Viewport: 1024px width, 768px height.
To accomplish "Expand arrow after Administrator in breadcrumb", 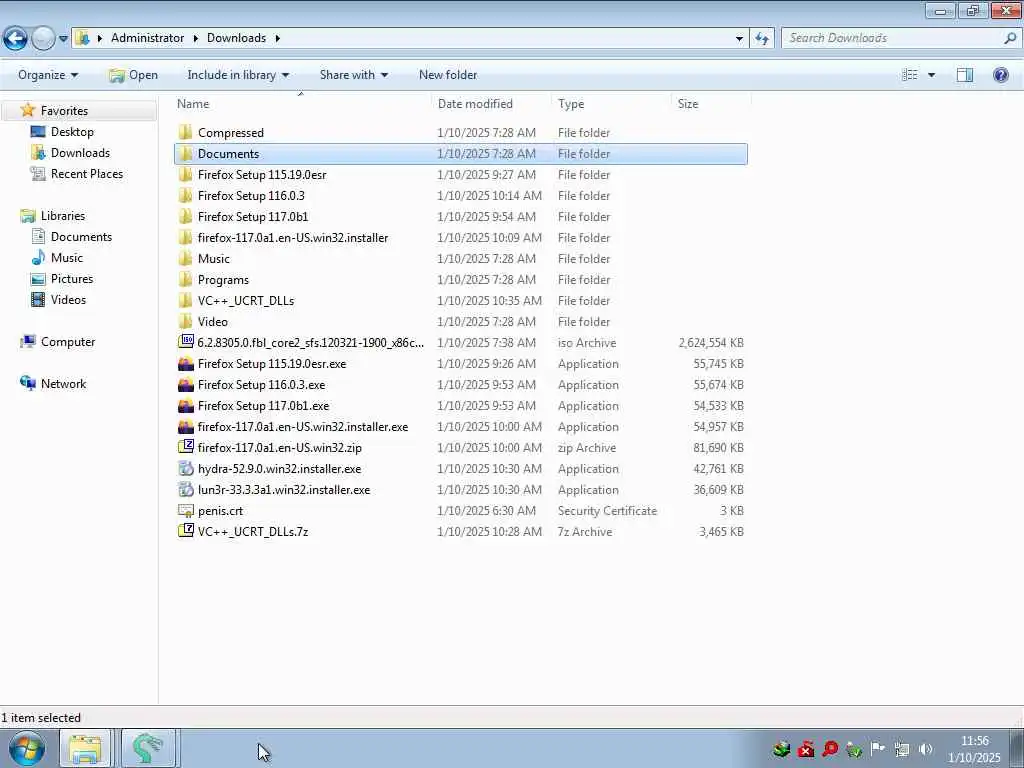I will [x=195, y=39].
